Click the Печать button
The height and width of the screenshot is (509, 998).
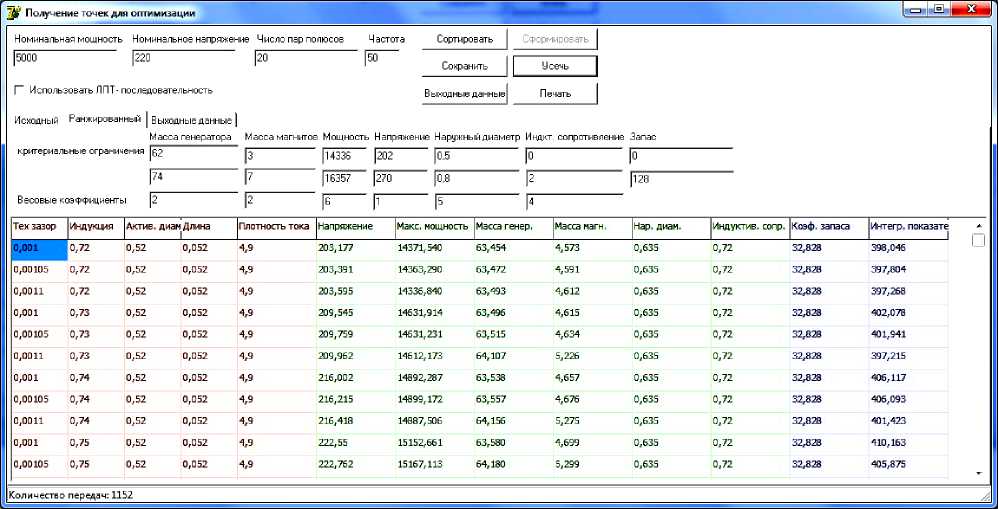tap(555, 94)
